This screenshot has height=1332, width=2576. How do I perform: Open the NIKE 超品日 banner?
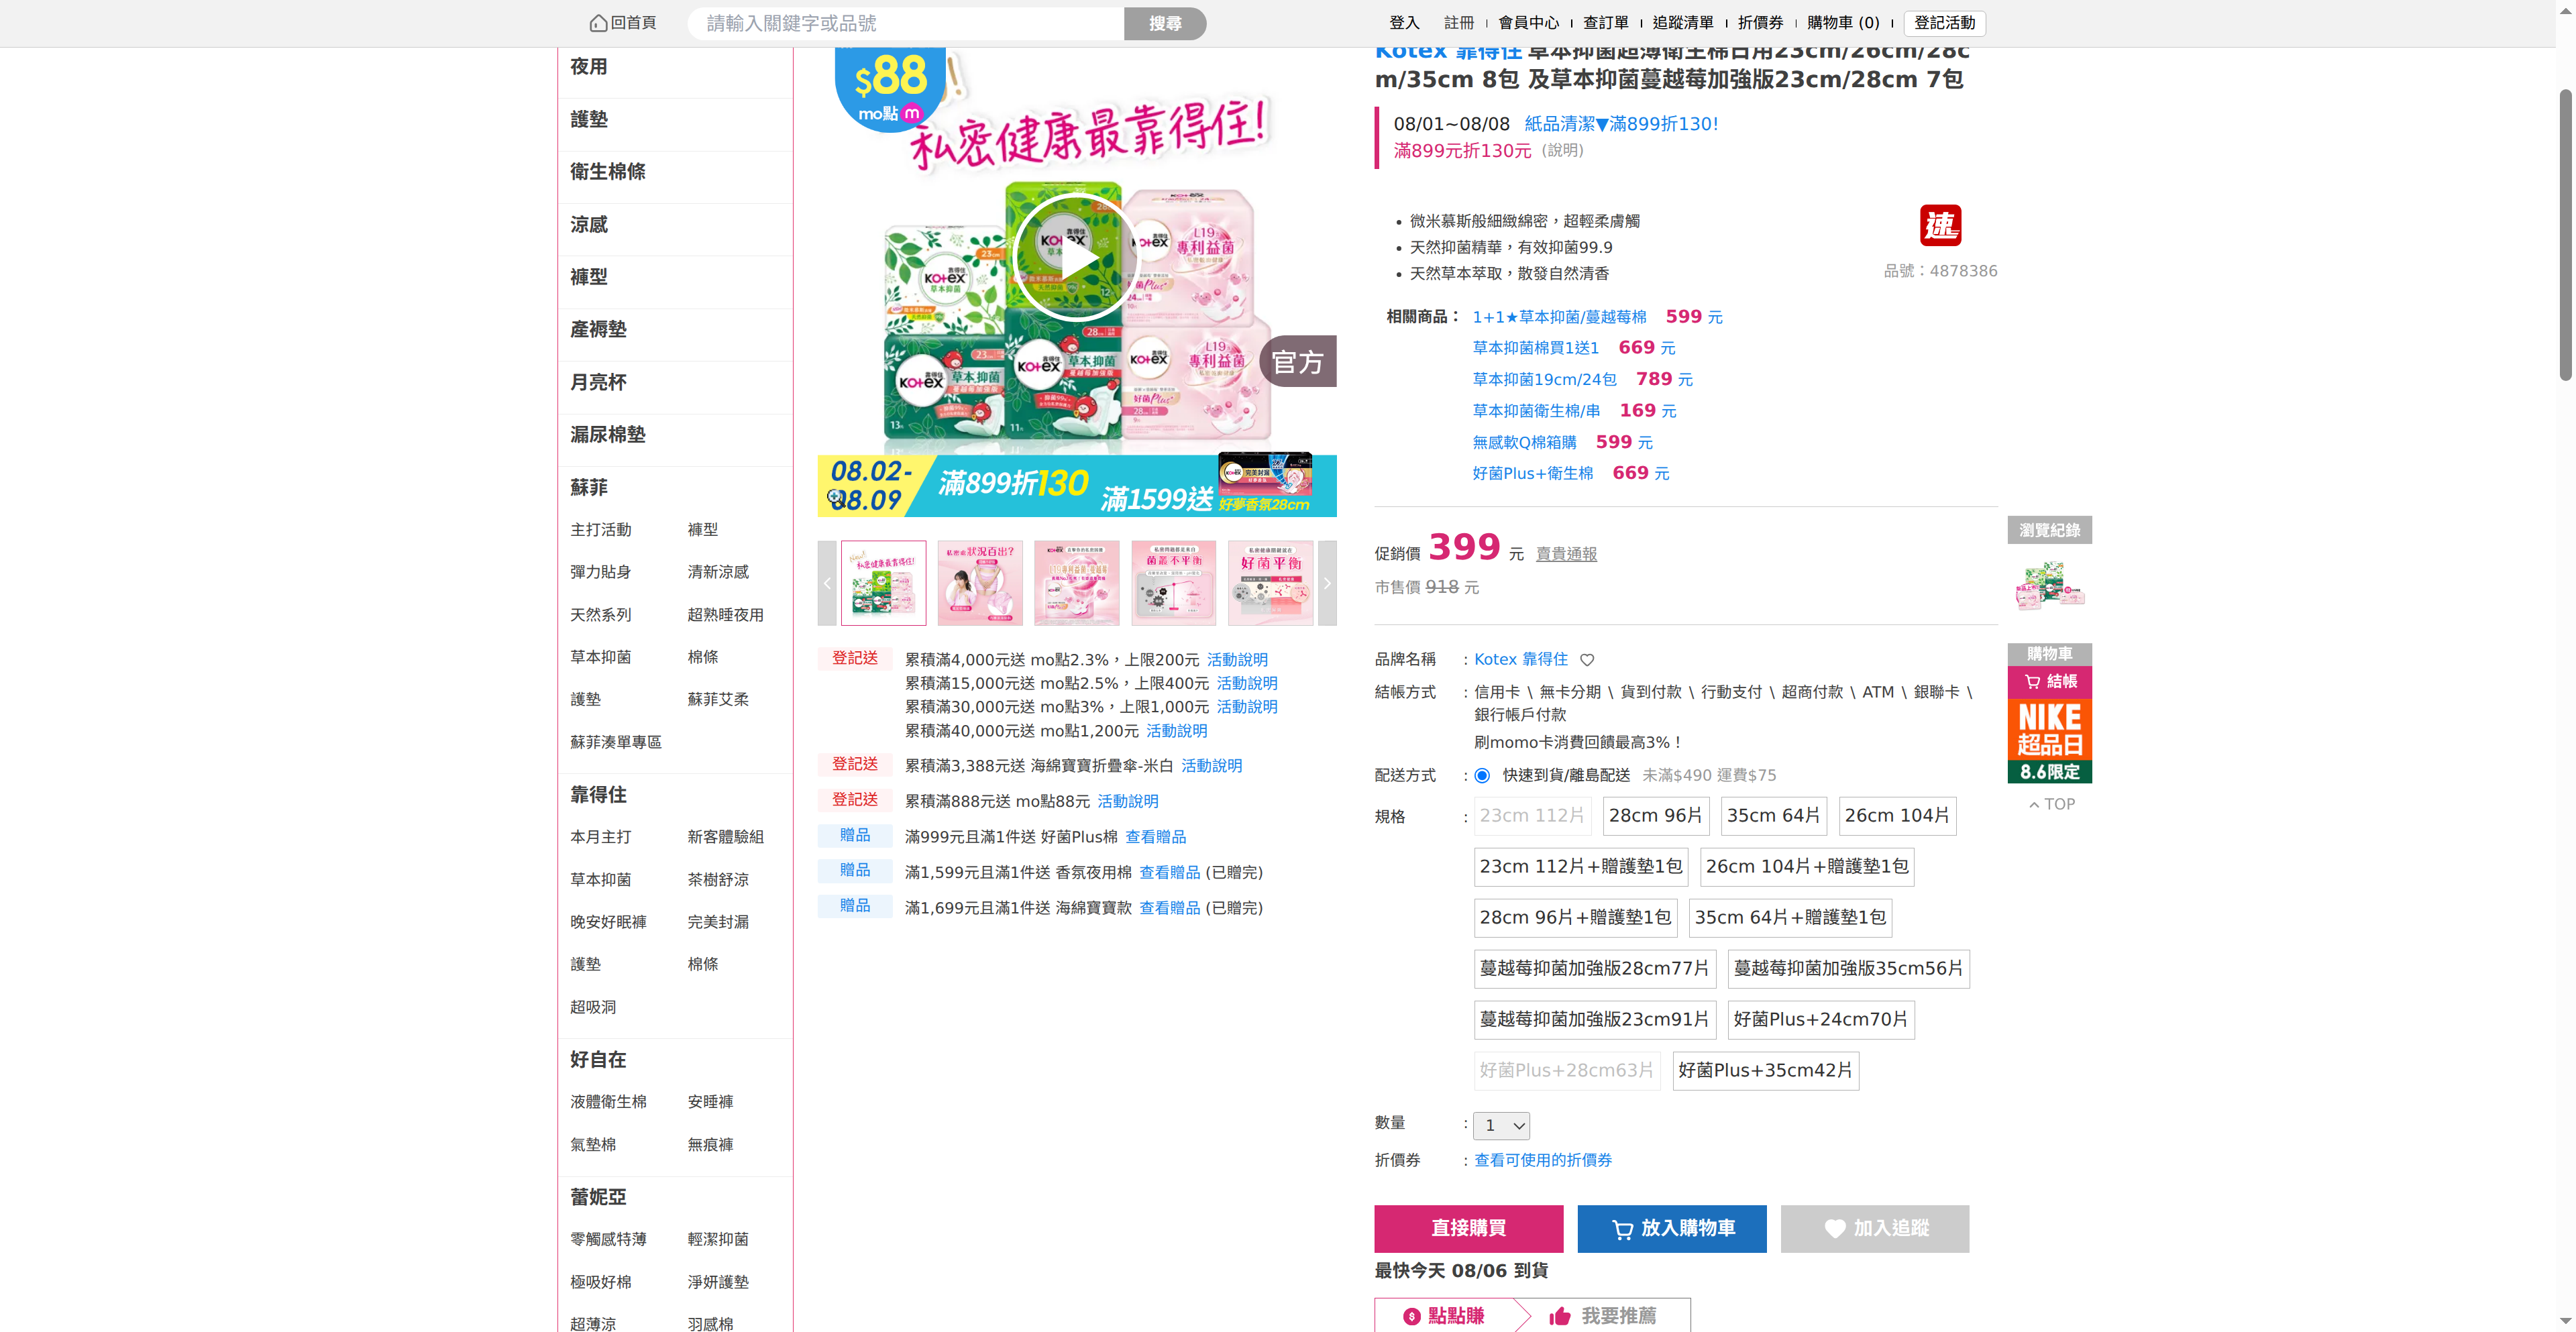point(2049,741)
